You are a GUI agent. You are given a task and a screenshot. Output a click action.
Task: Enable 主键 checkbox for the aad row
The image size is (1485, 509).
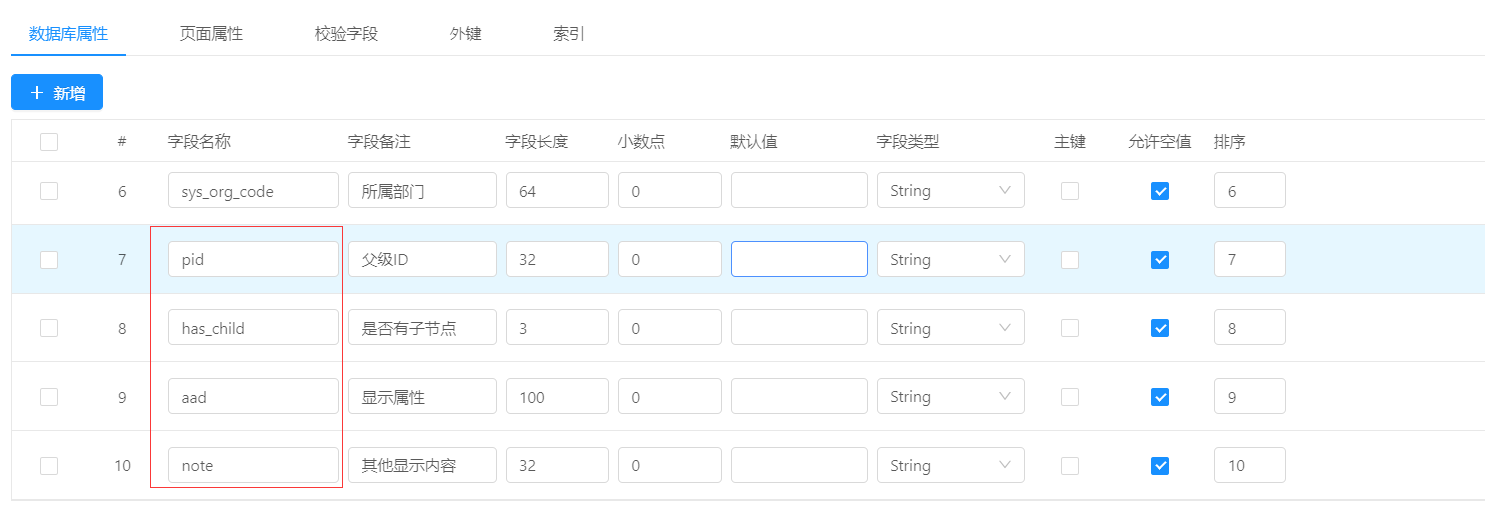1070,397
